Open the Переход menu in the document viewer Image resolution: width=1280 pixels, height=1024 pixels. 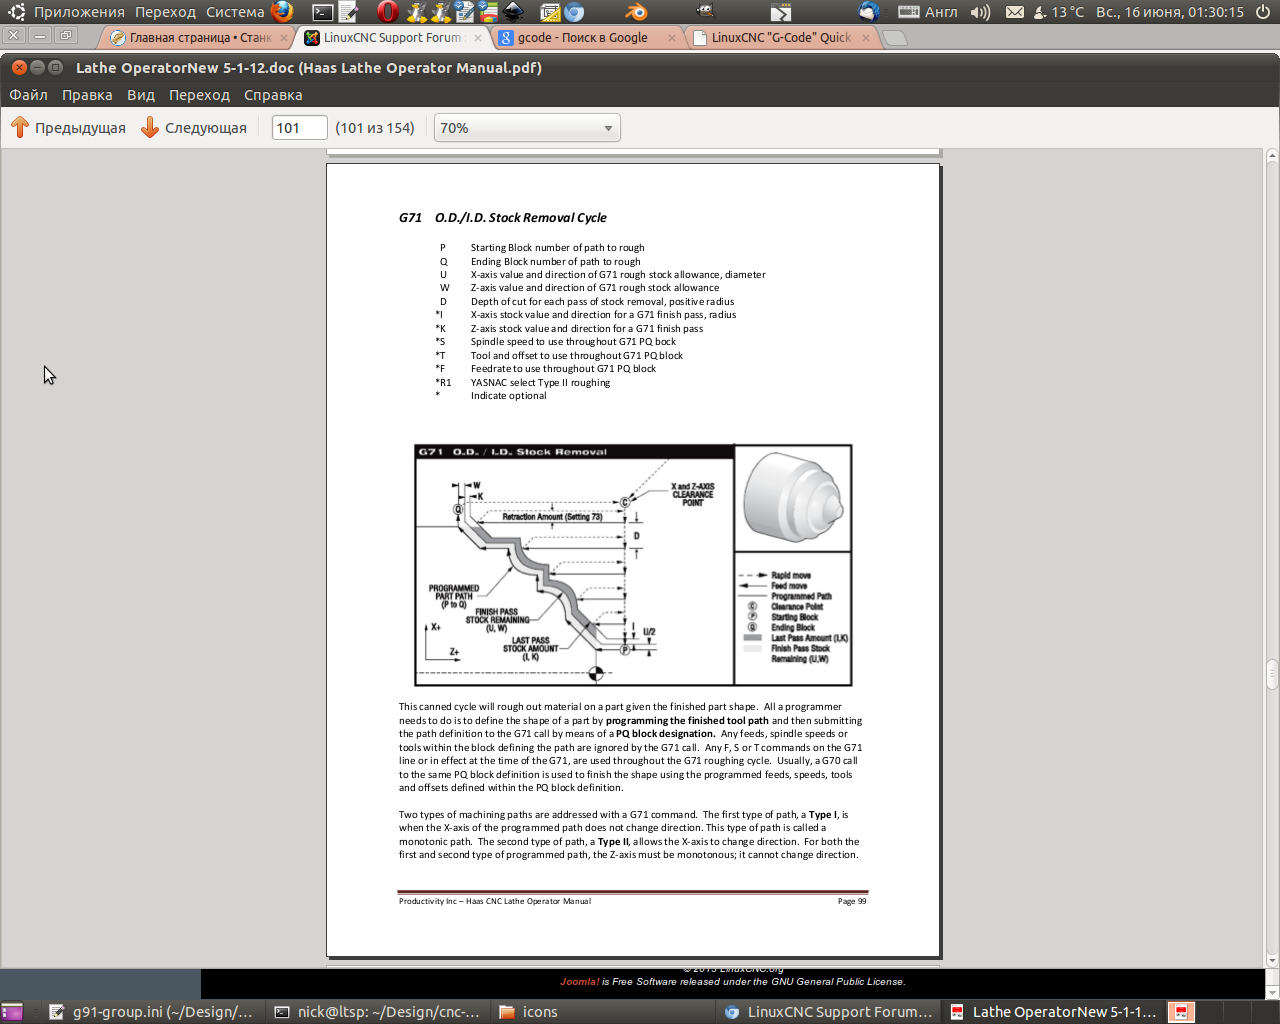pos(199,95)
